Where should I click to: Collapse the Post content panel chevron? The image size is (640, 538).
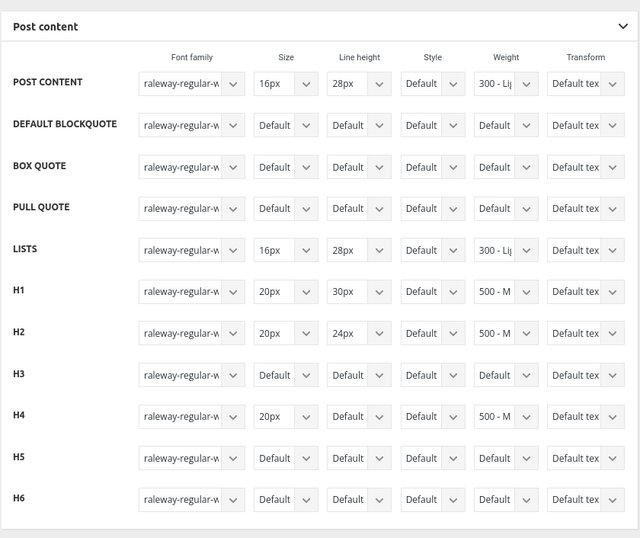click(x=623, y=27)
